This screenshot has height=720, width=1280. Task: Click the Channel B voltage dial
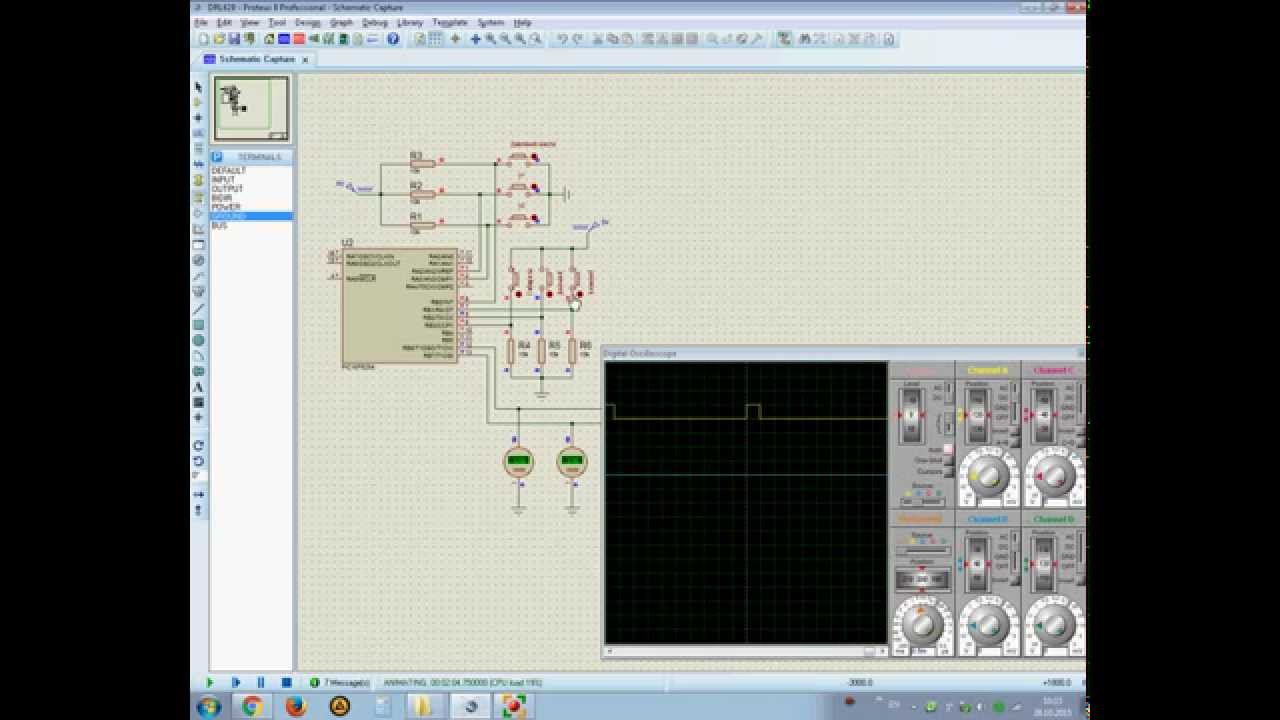988,624
